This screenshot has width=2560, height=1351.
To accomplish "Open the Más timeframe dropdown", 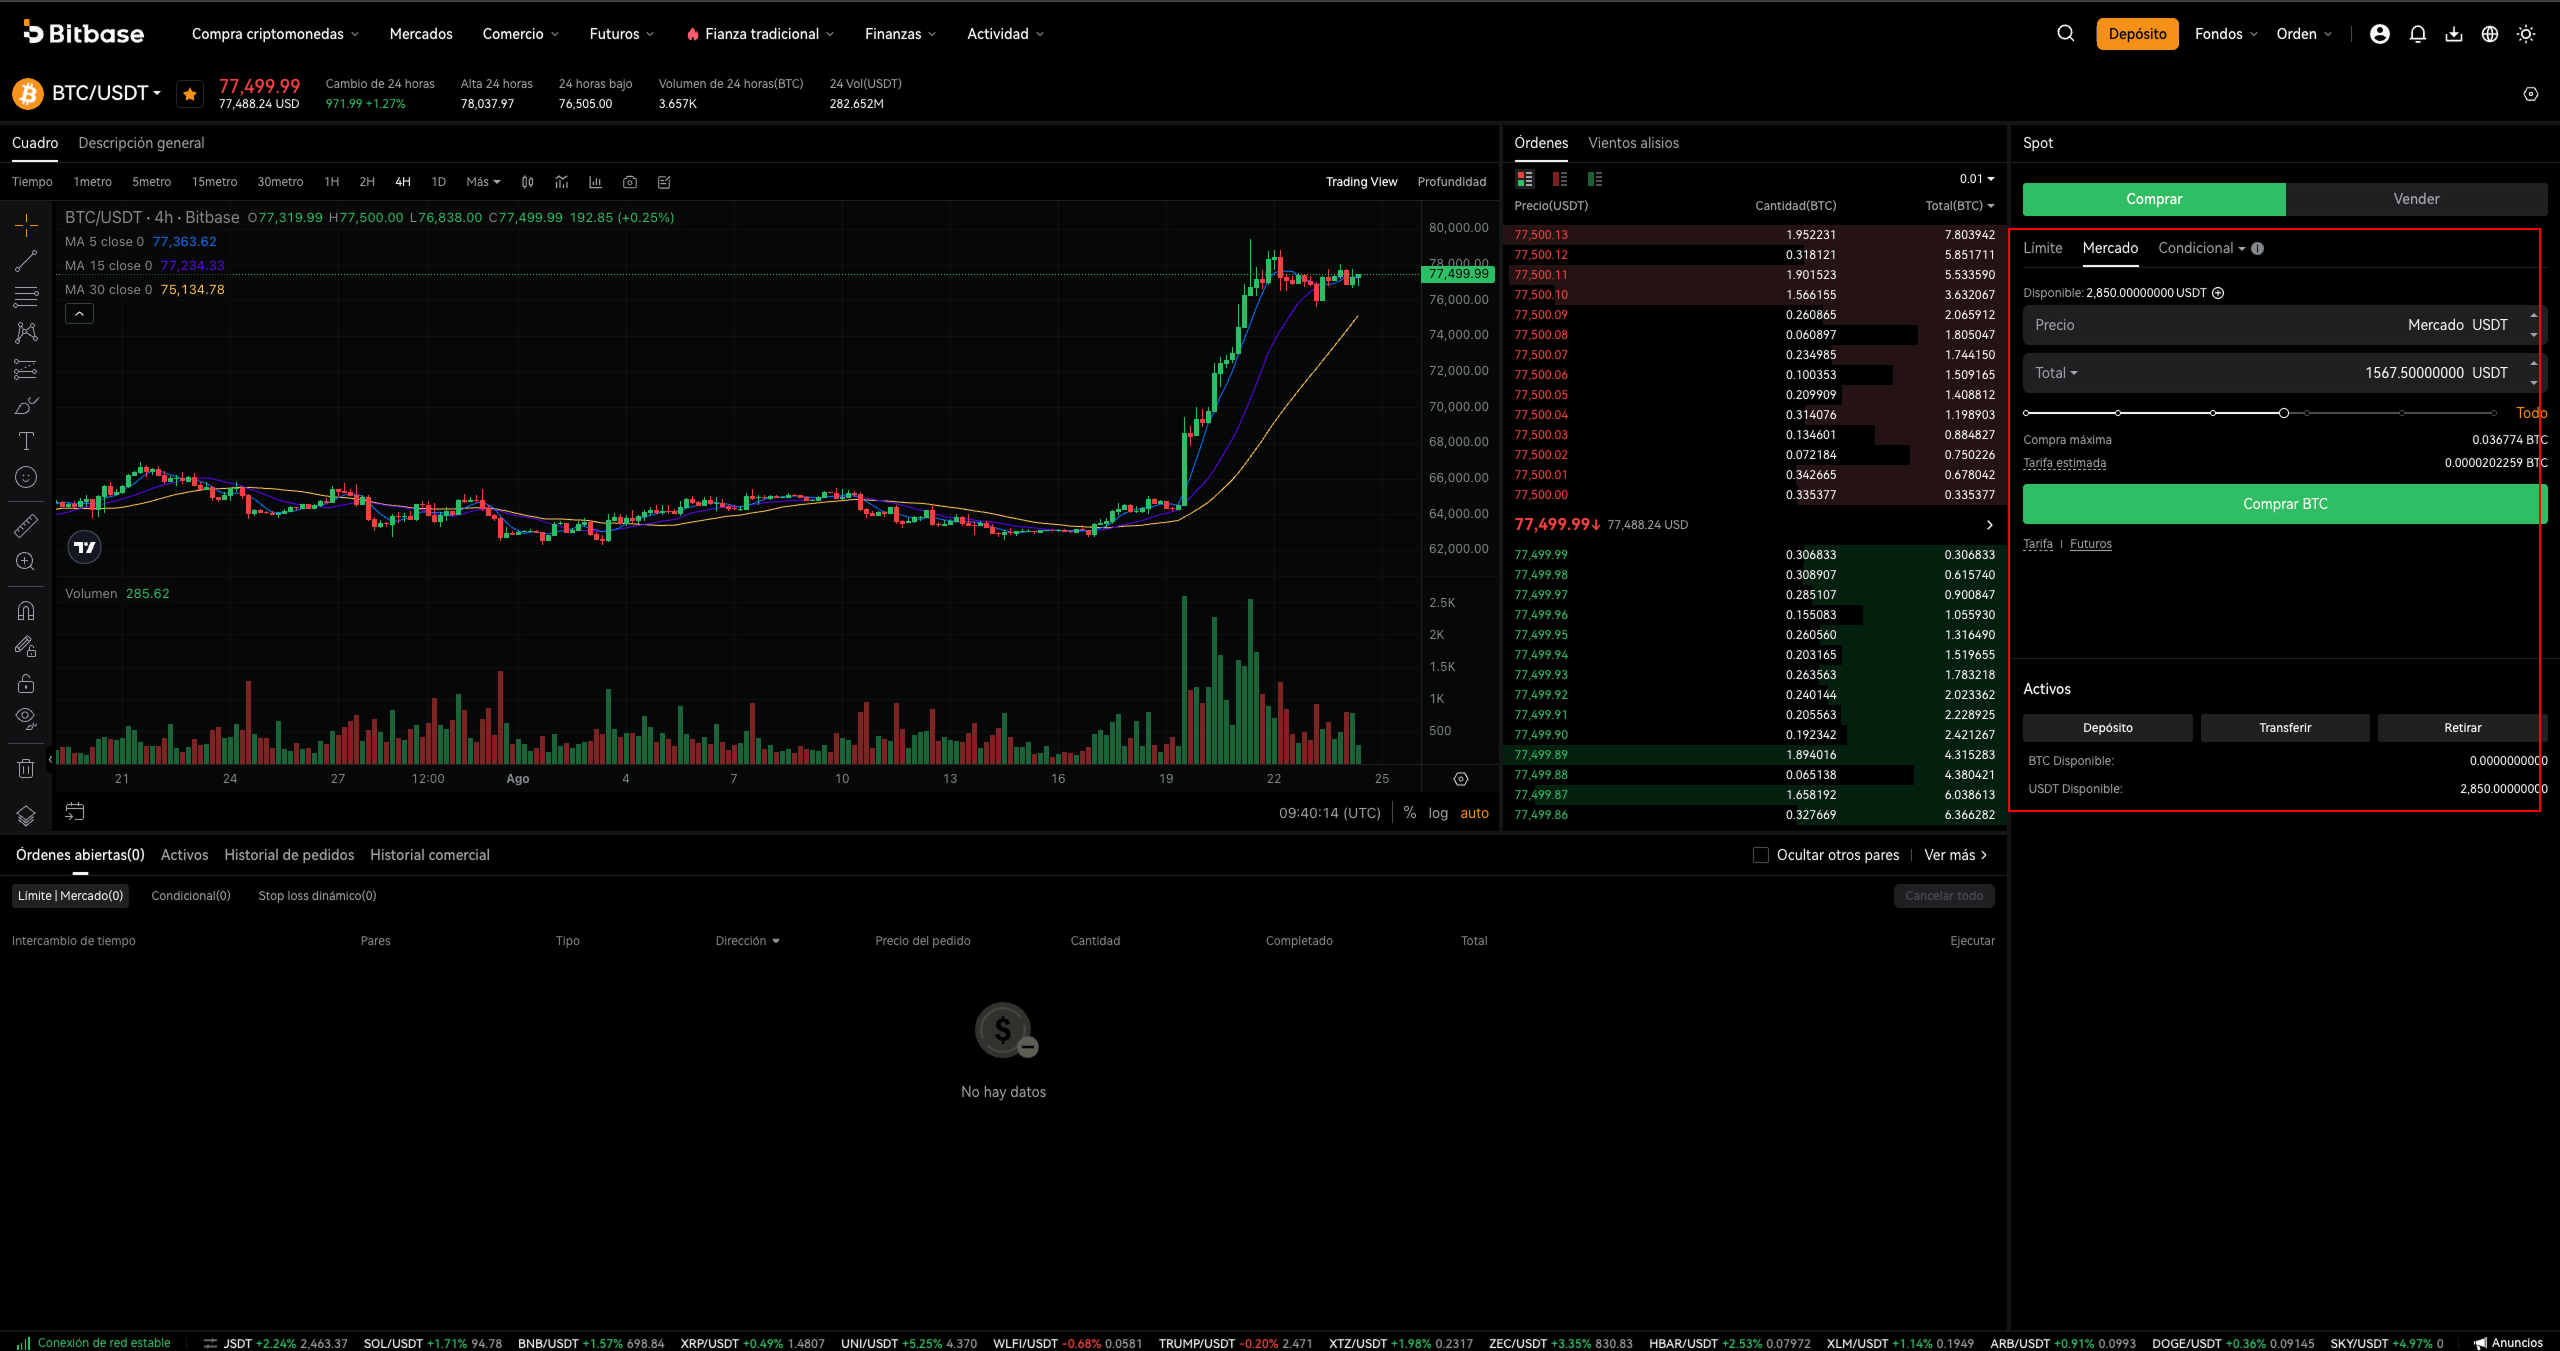I will coord(483,182).
